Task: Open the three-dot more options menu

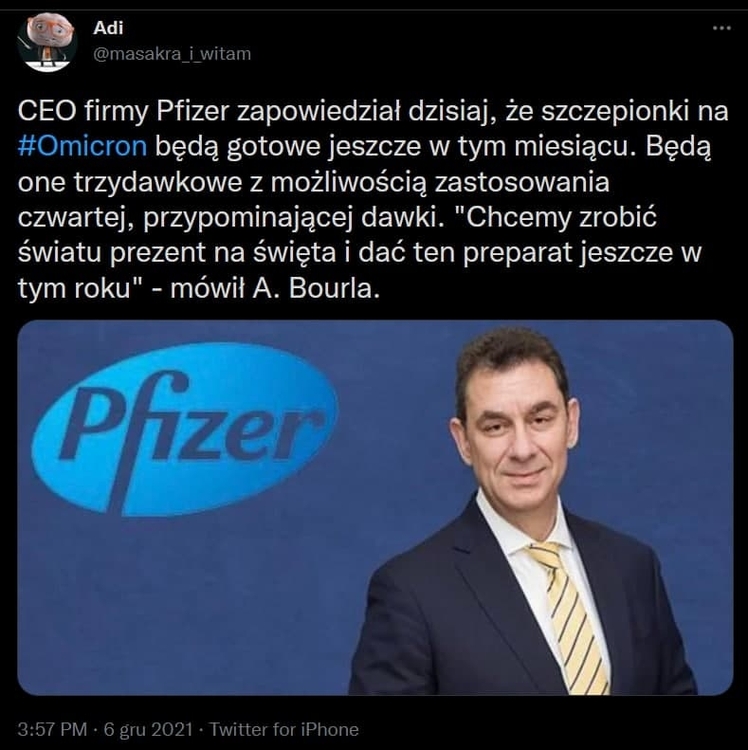Action: pos(722,28)
